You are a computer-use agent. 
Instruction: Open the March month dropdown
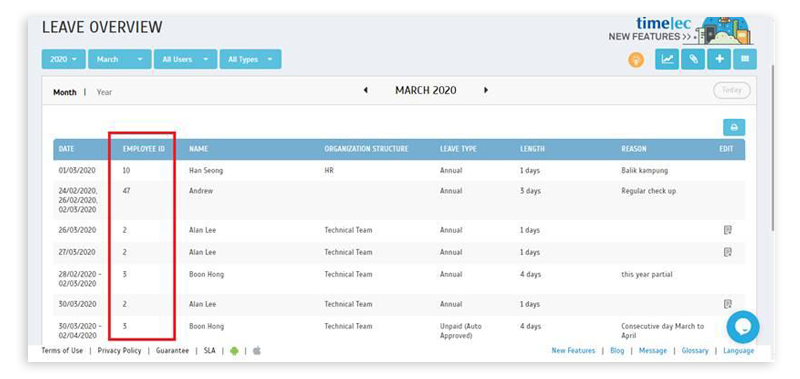(120, 59)
